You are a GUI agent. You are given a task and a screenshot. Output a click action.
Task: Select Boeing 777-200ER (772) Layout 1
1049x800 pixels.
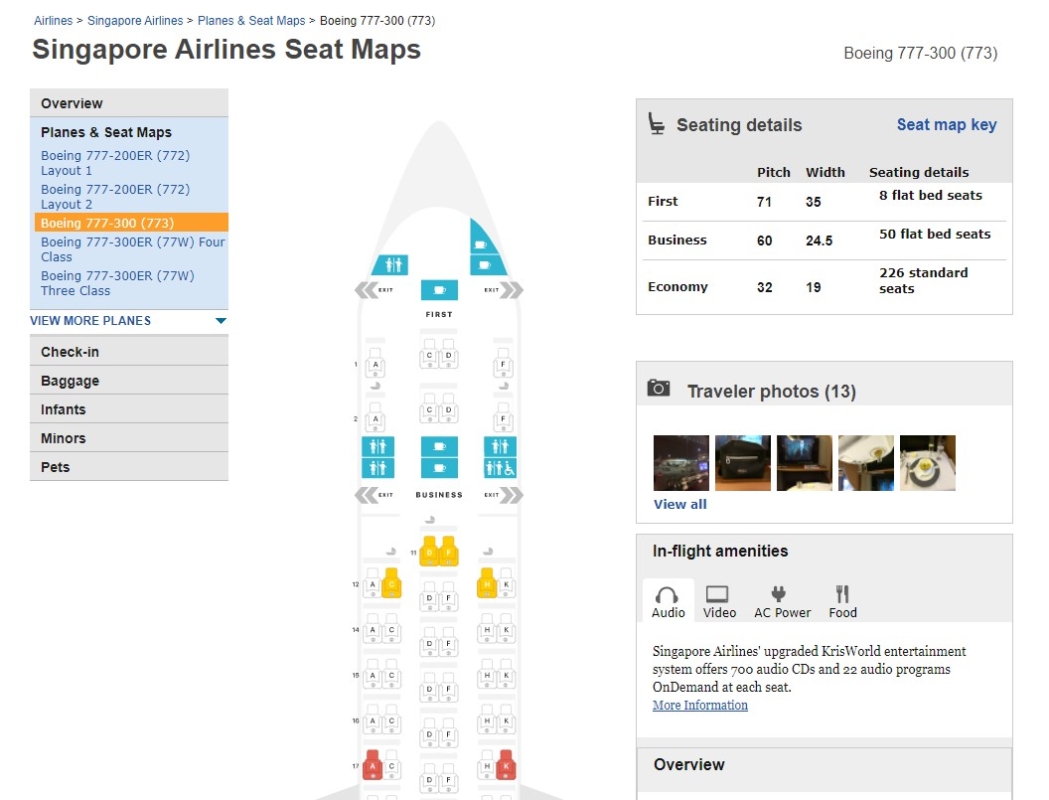tap(115, 163)
